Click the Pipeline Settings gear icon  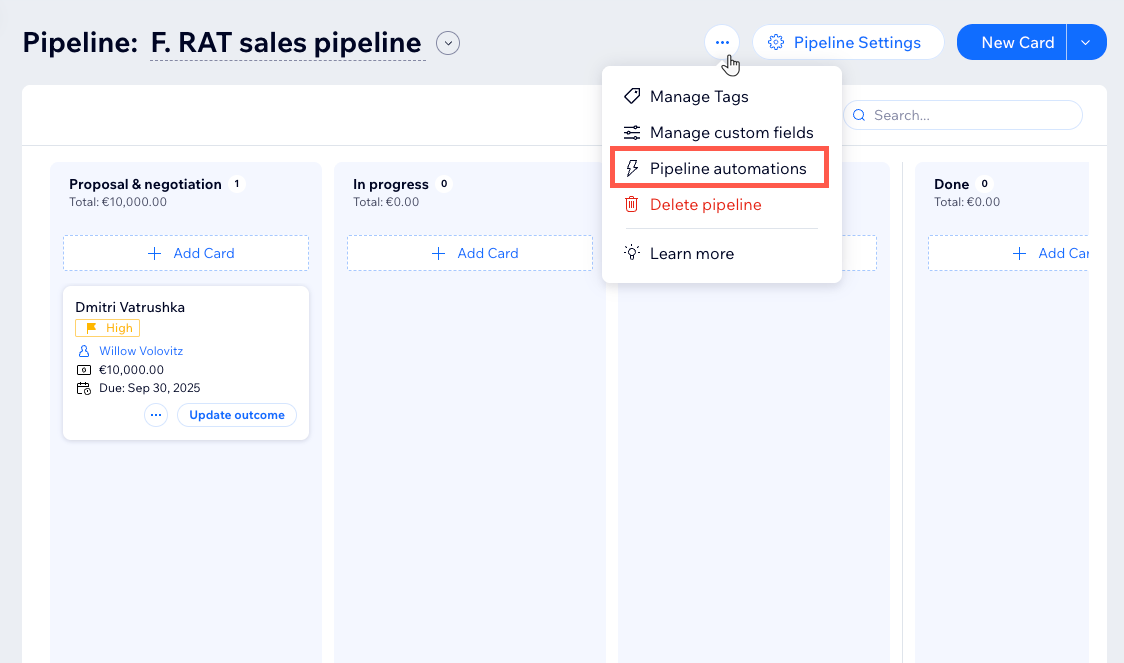[776, 42]
